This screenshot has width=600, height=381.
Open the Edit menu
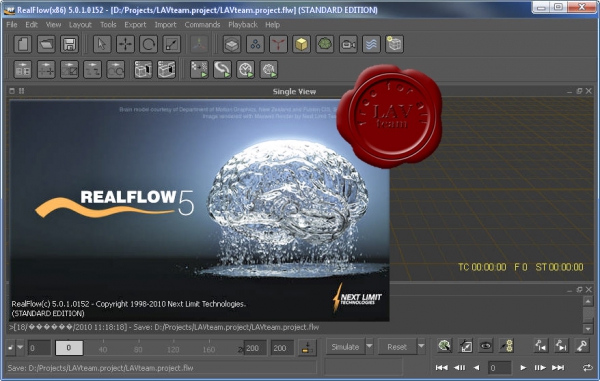(31, 24)
